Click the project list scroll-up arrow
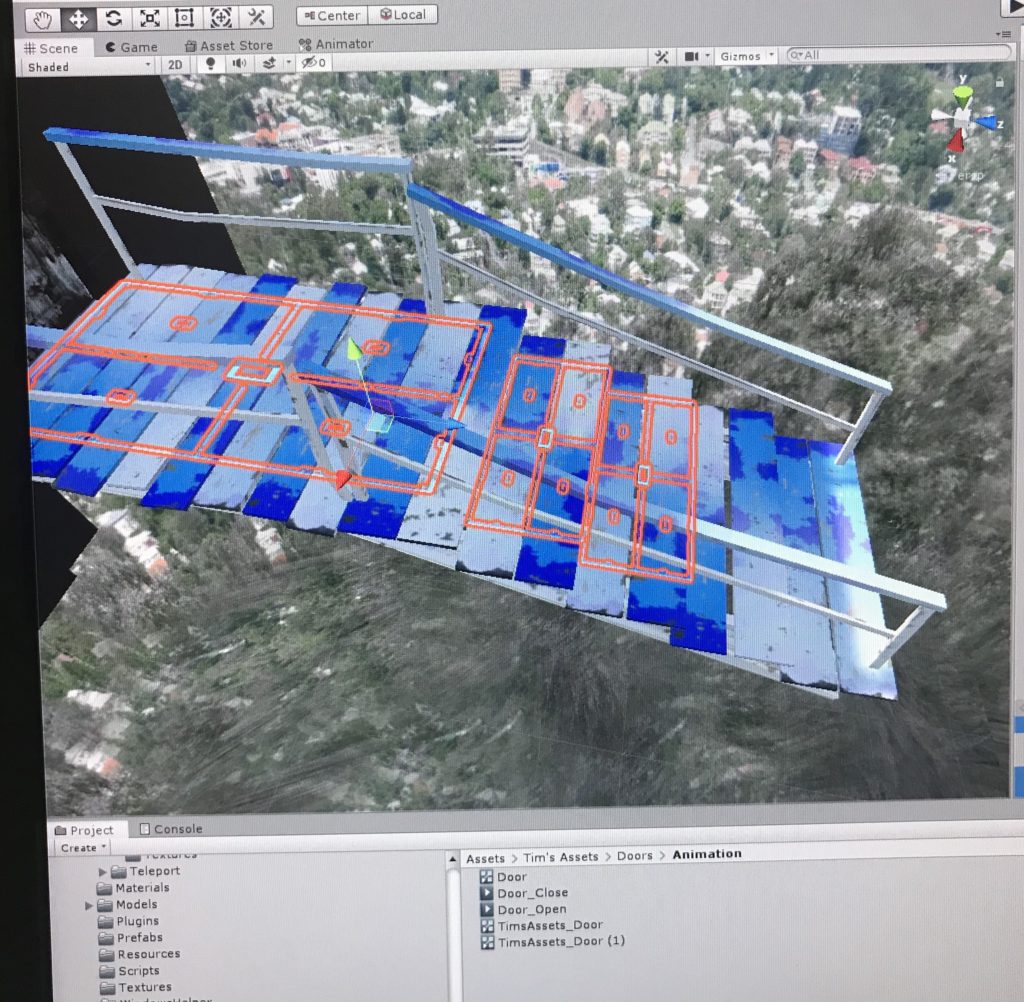This screenshot has width=1024, height=1002. pyautogui.click(x=453, y=860)
